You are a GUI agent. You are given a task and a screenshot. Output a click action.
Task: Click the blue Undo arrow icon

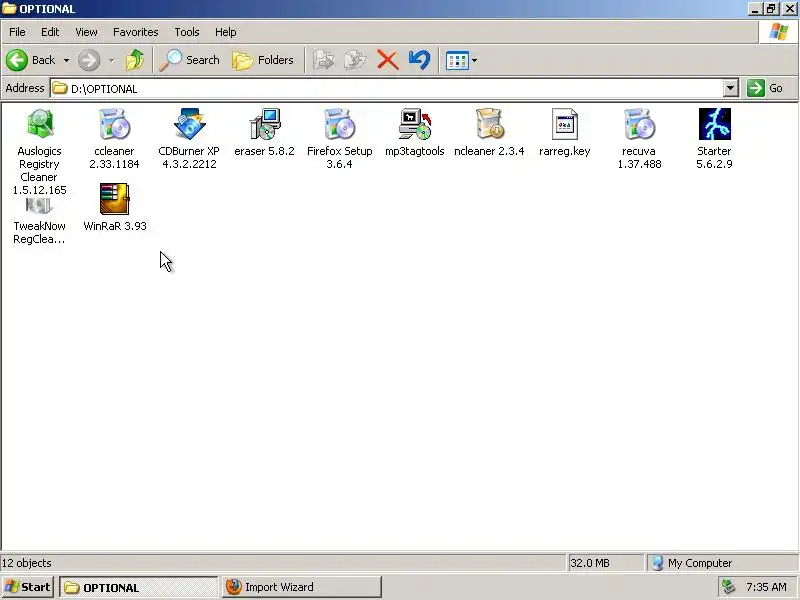pos(419,60)
